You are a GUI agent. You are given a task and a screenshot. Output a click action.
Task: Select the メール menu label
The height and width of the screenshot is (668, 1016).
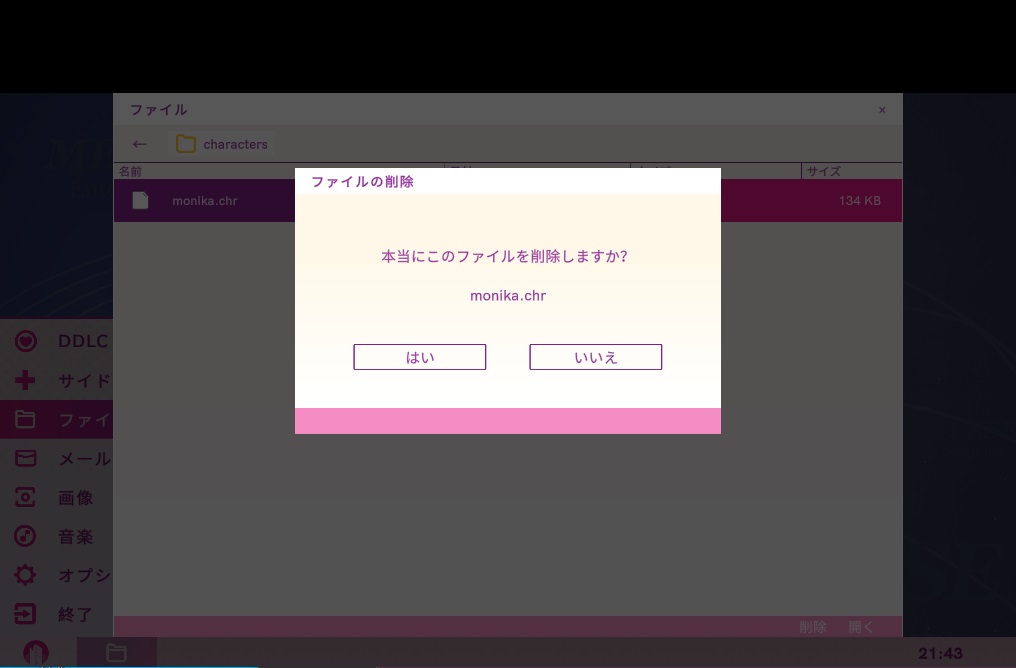[x=85, y=459]
